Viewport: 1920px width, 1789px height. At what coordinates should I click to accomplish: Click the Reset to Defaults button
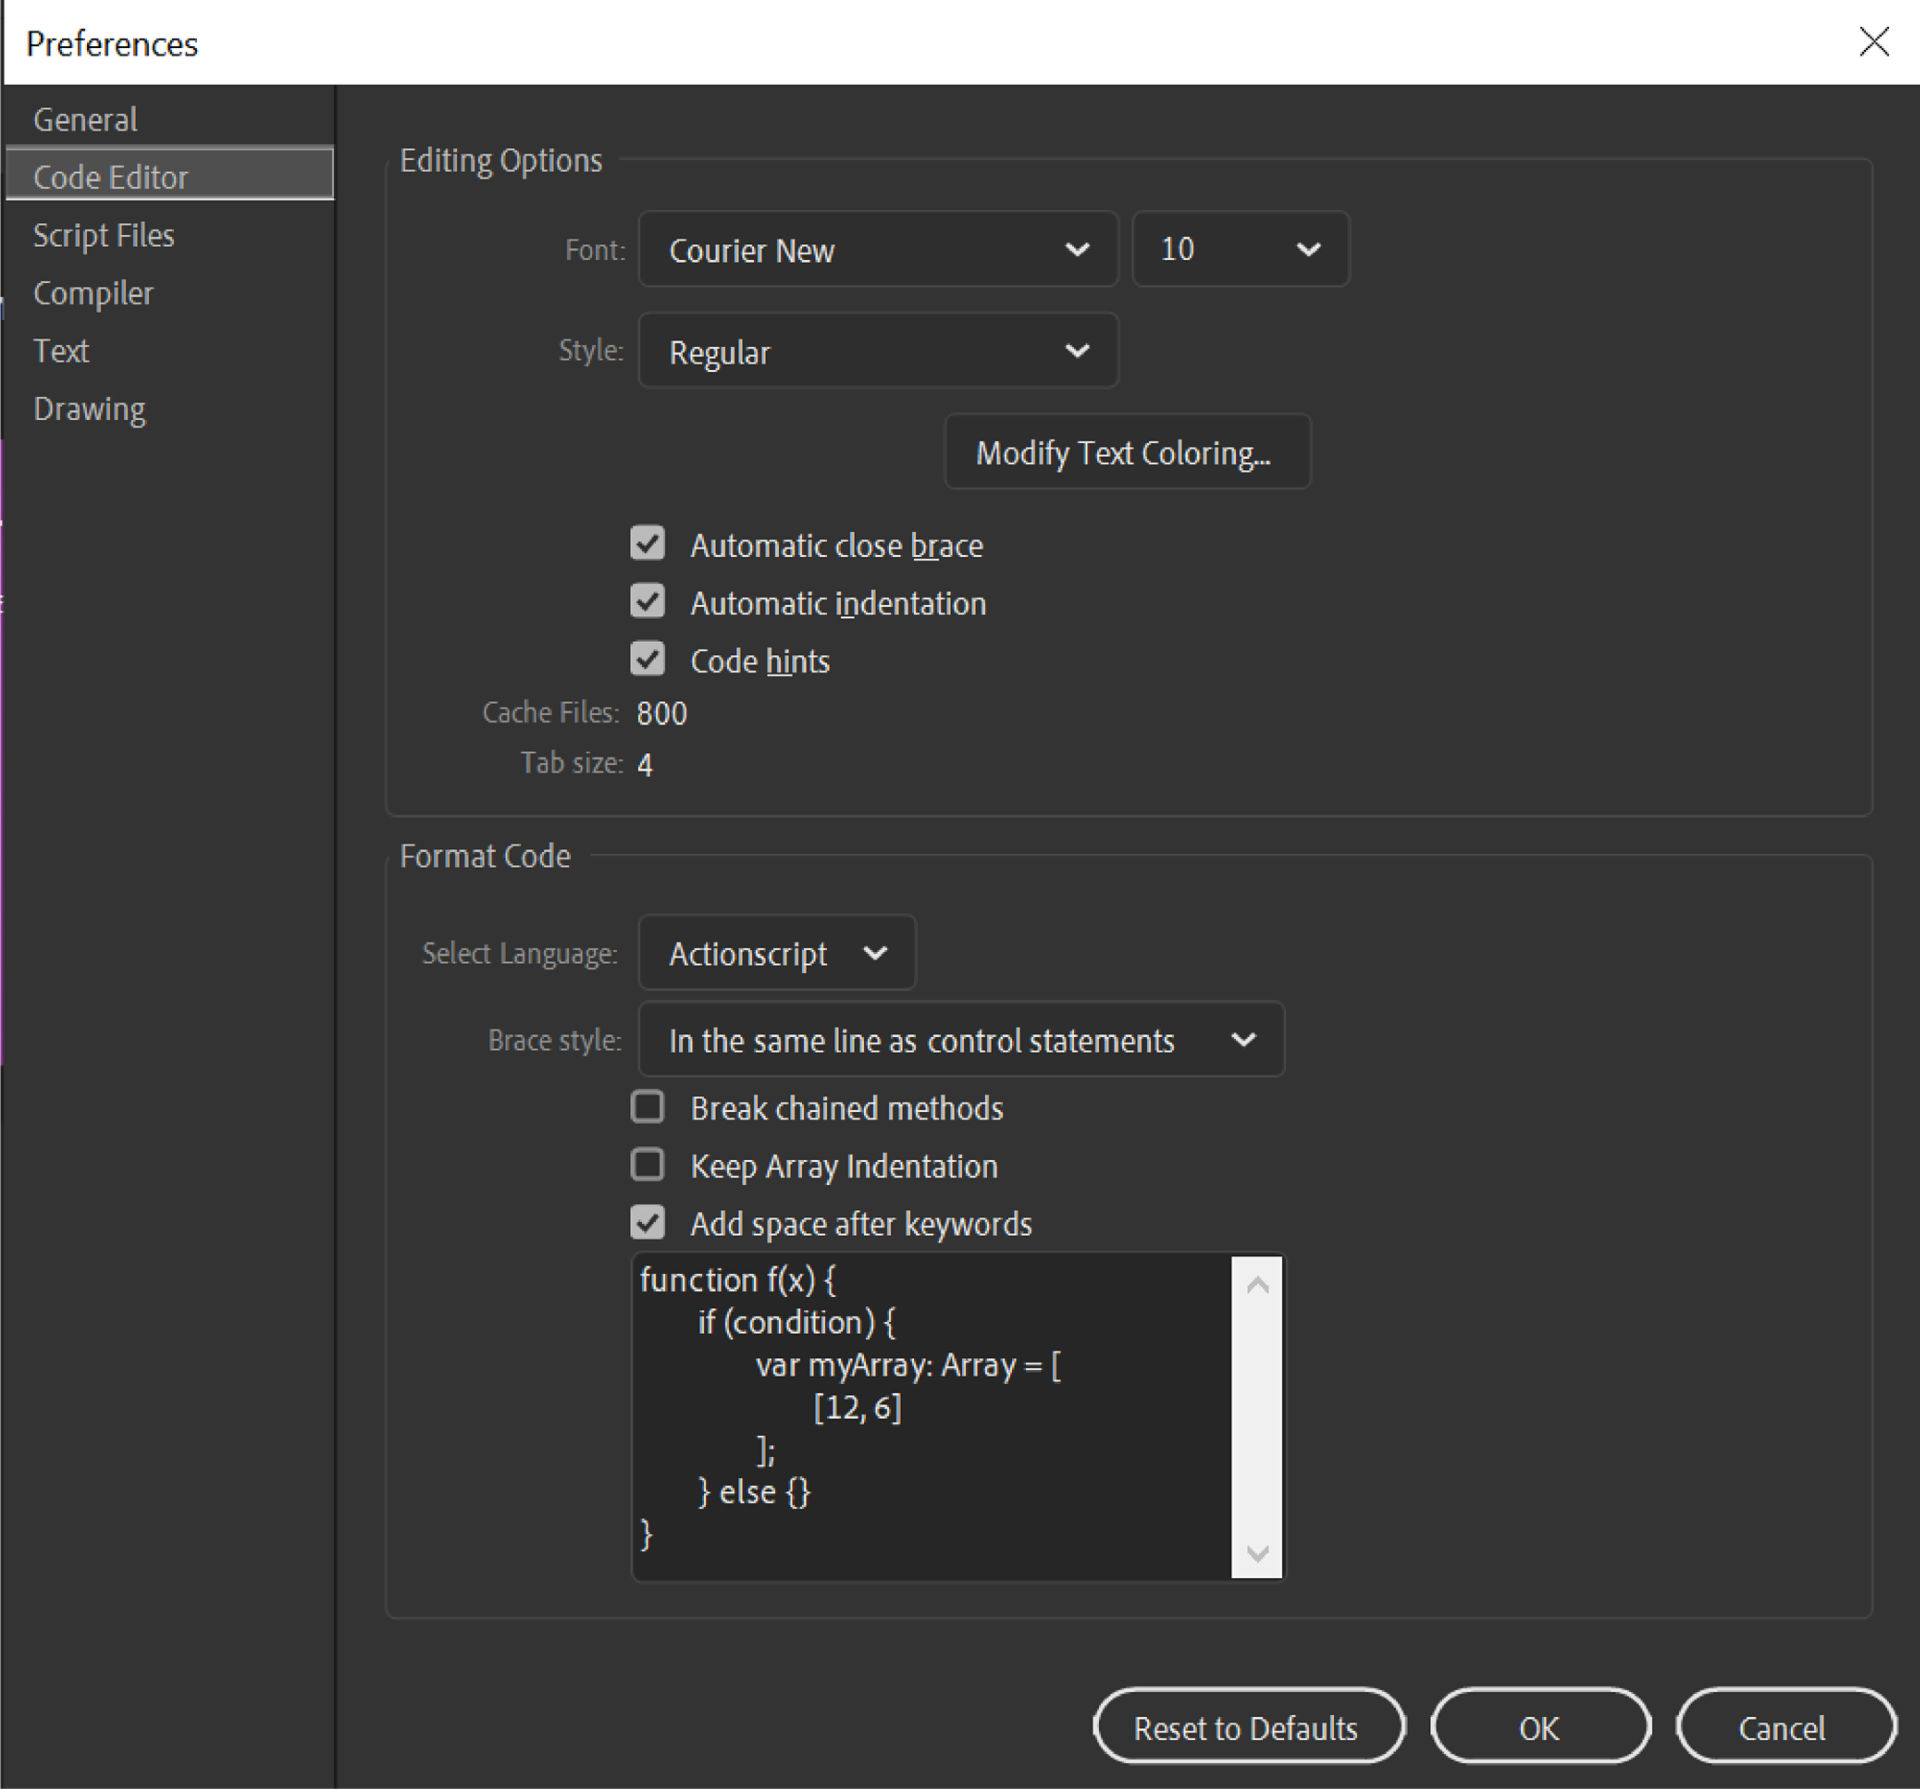coord(1248,1727)
